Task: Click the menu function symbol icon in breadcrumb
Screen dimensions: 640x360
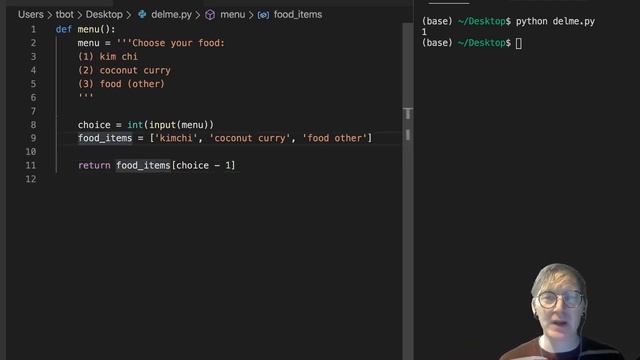Action: (210, 15)
